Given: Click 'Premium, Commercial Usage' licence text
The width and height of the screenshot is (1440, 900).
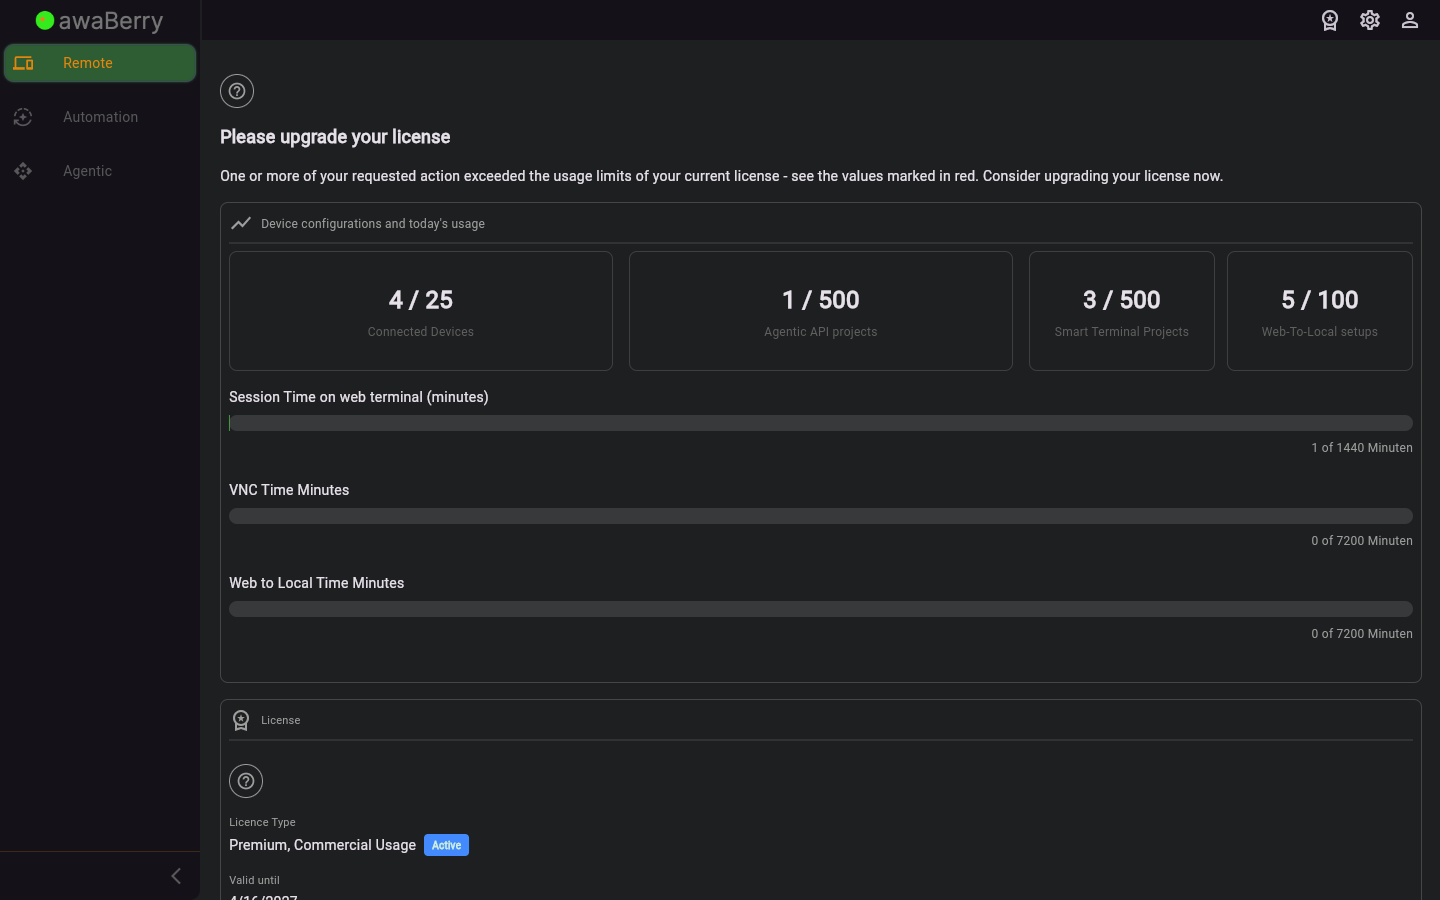Looking at the screenshot, I should [x=322, y=845].
